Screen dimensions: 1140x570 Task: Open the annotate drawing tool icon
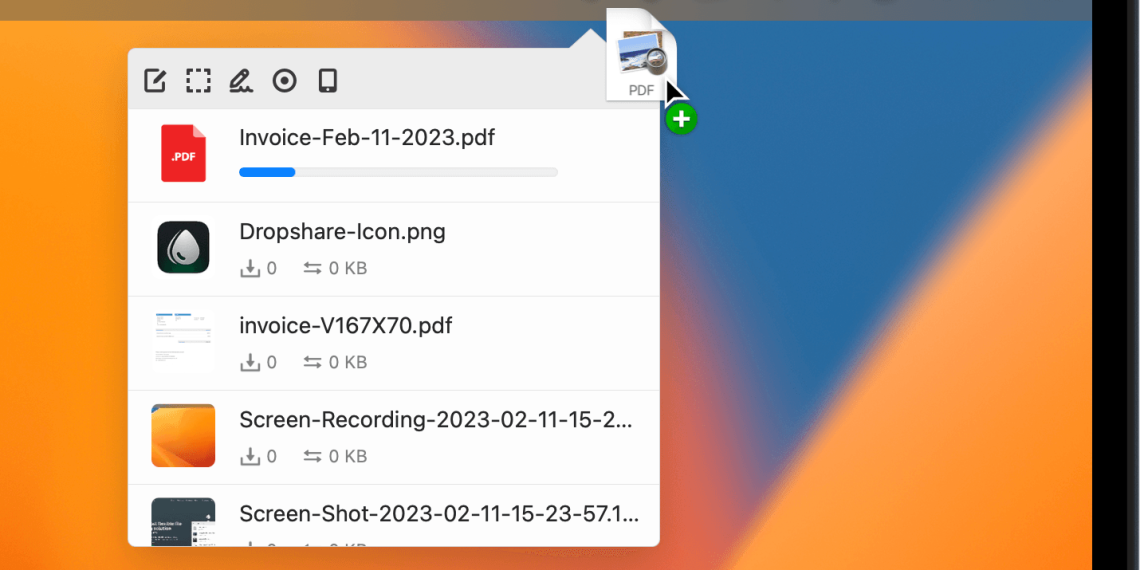[x=241, y=80]
